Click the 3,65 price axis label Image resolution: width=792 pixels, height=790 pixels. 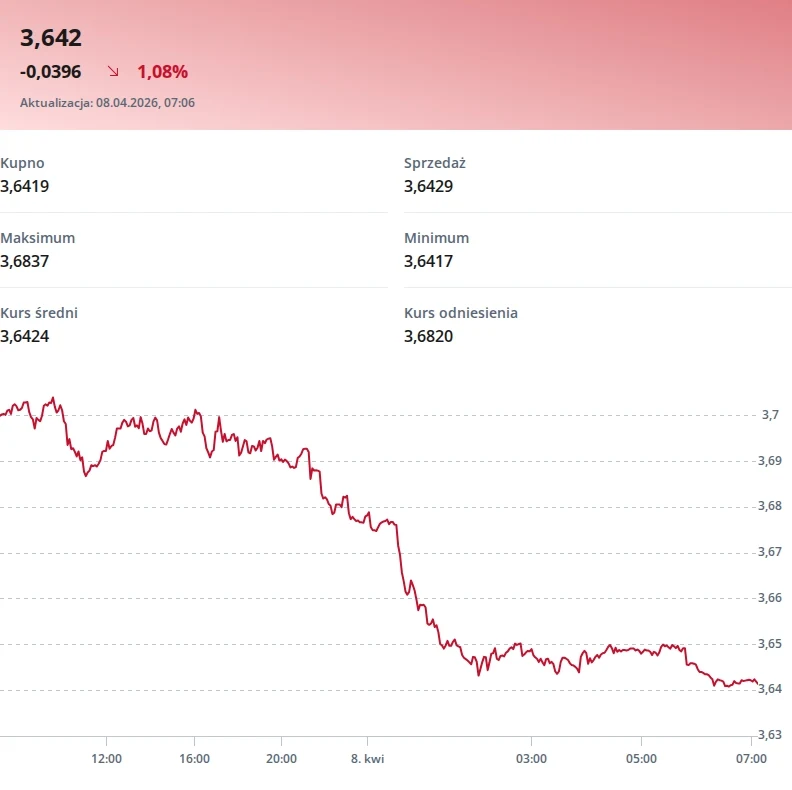pos(772,643)
